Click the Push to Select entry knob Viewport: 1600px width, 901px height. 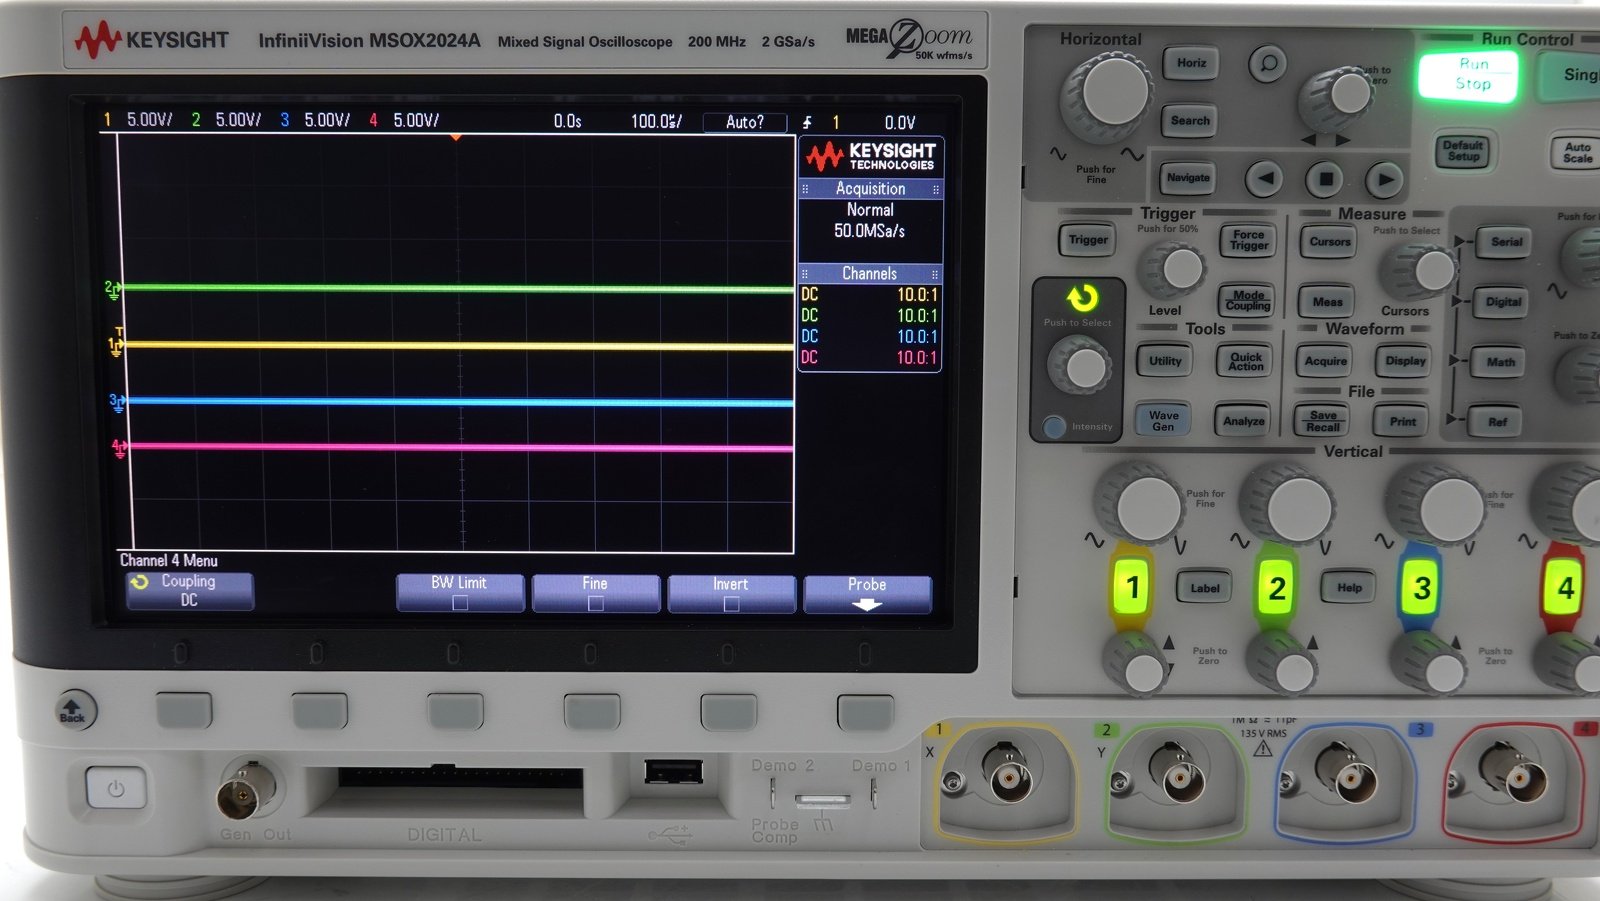pos(1080,365)
